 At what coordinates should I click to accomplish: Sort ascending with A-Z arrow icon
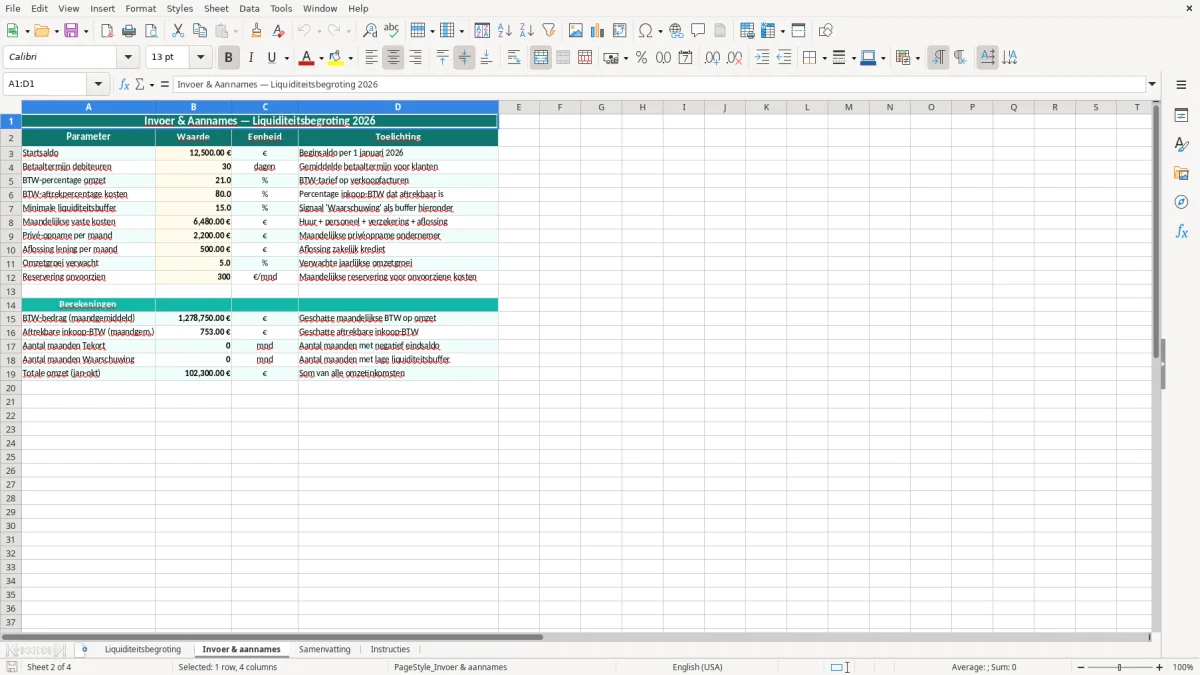[505, 31]
